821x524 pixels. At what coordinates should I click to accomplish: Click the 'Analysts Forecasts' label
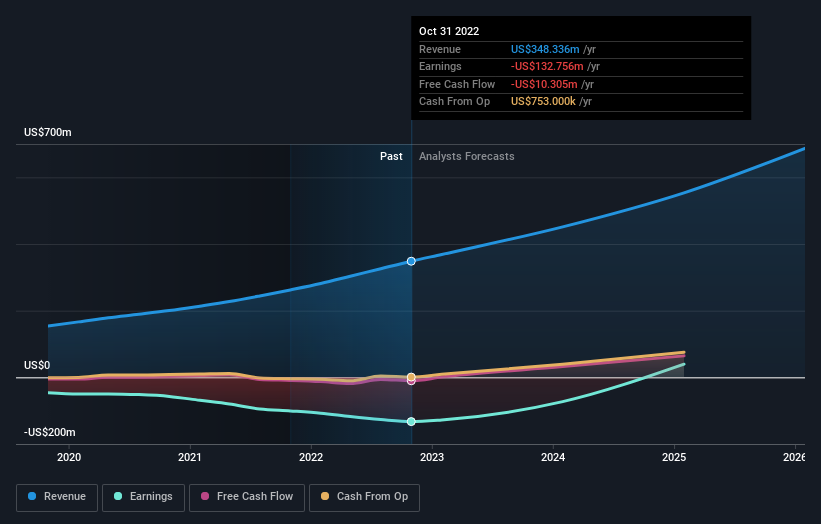coord(467,156)
